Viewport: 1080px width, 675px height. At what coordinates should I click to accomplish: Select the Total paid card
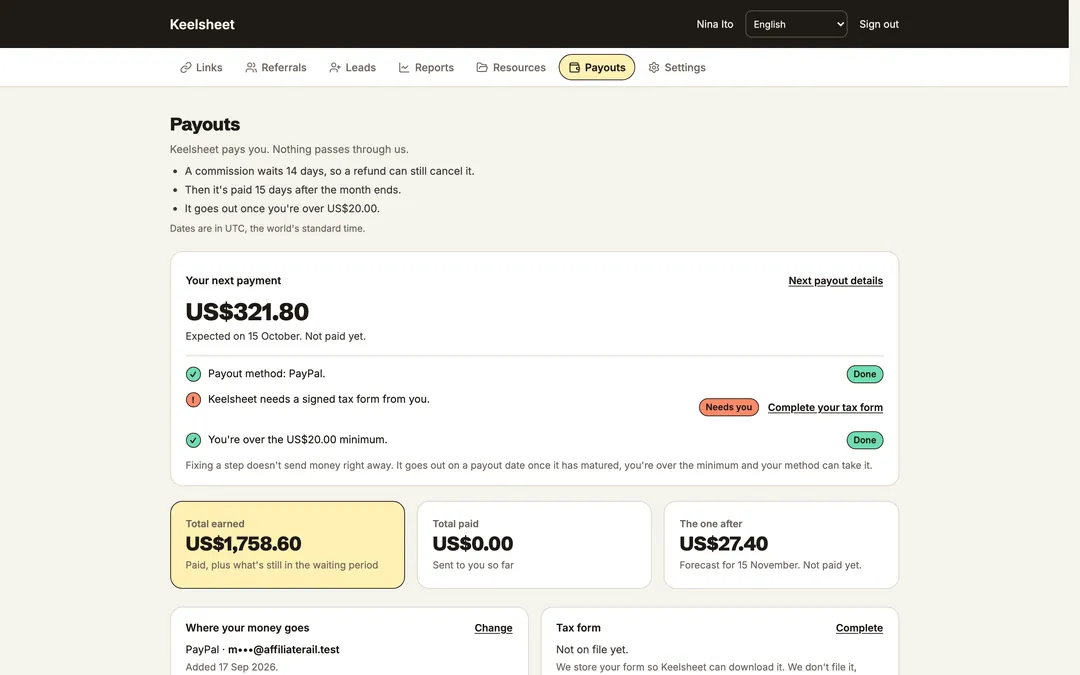(x=534, y=545)
